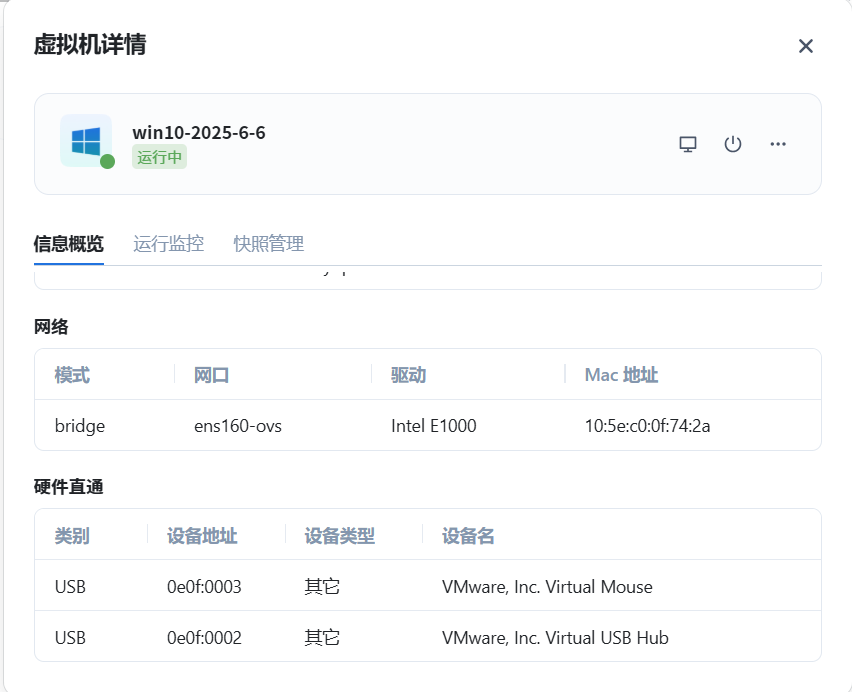This screenshot has width=852, height=692.
Task: Click the Windows logo VM icon
Action: [x=86, y=140]
